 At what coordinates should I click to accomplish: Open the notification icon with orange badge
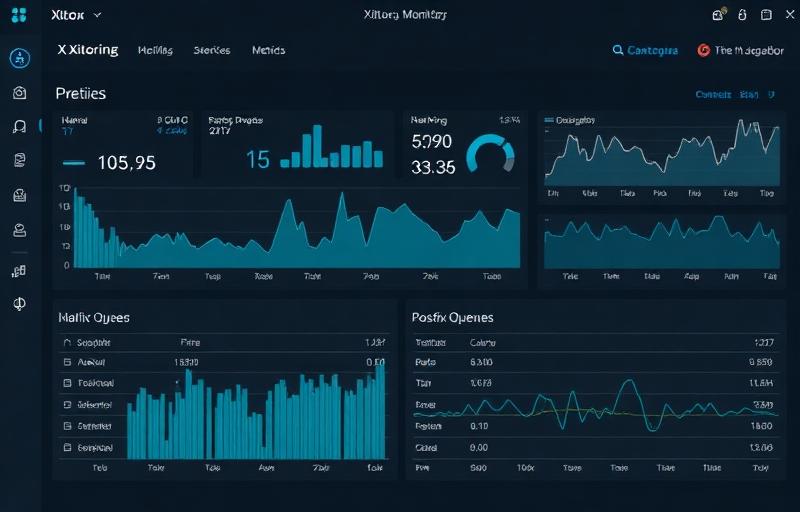tap(717, 15)
